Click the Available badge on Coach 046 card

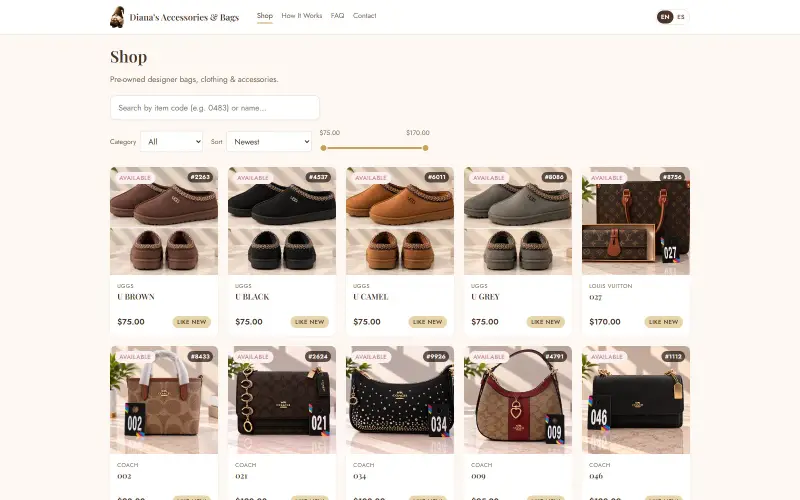click(607, 357)
